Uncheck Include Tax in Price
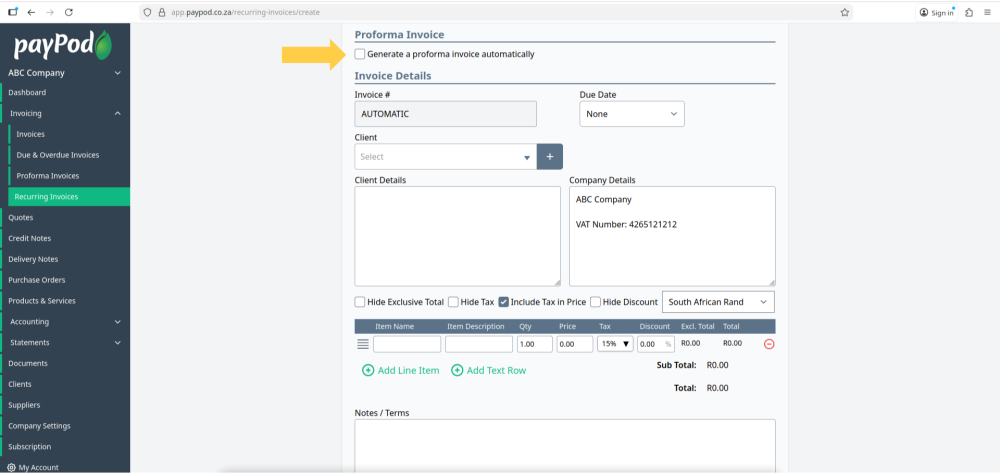1000x474 pixels. pyautogui.click(x=504, y=302)
